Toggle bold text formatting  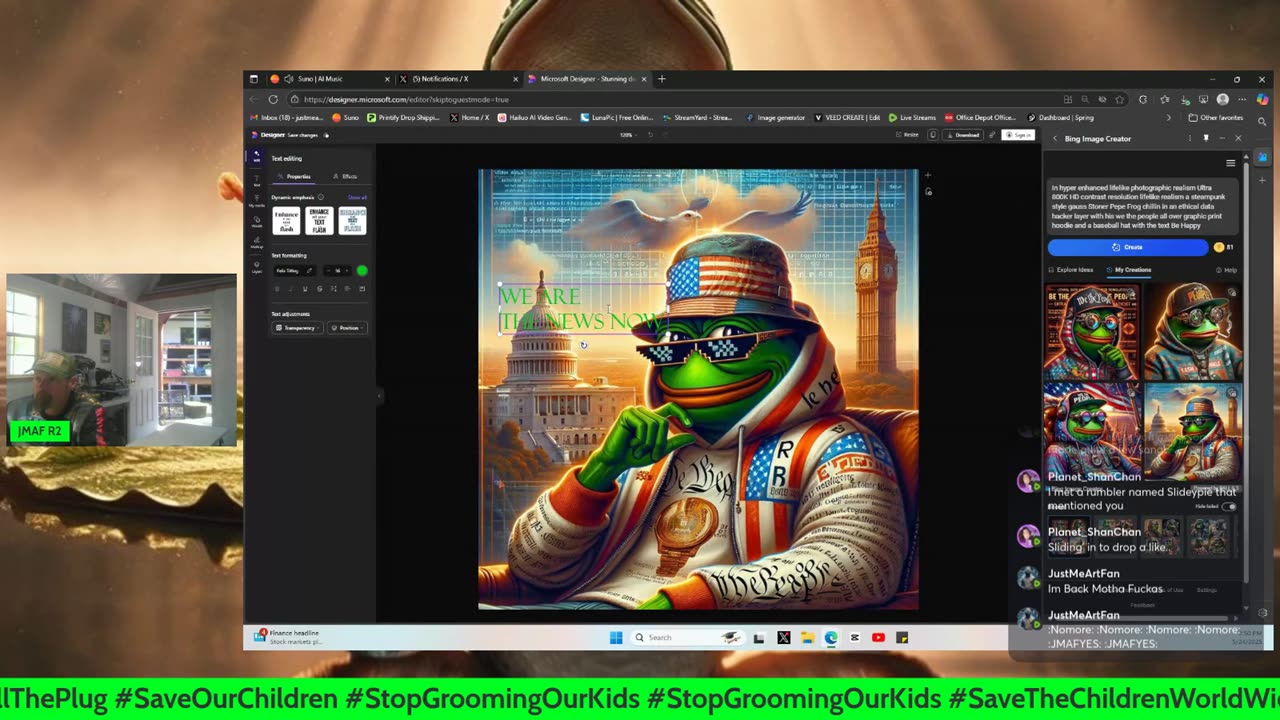(277, 289)
